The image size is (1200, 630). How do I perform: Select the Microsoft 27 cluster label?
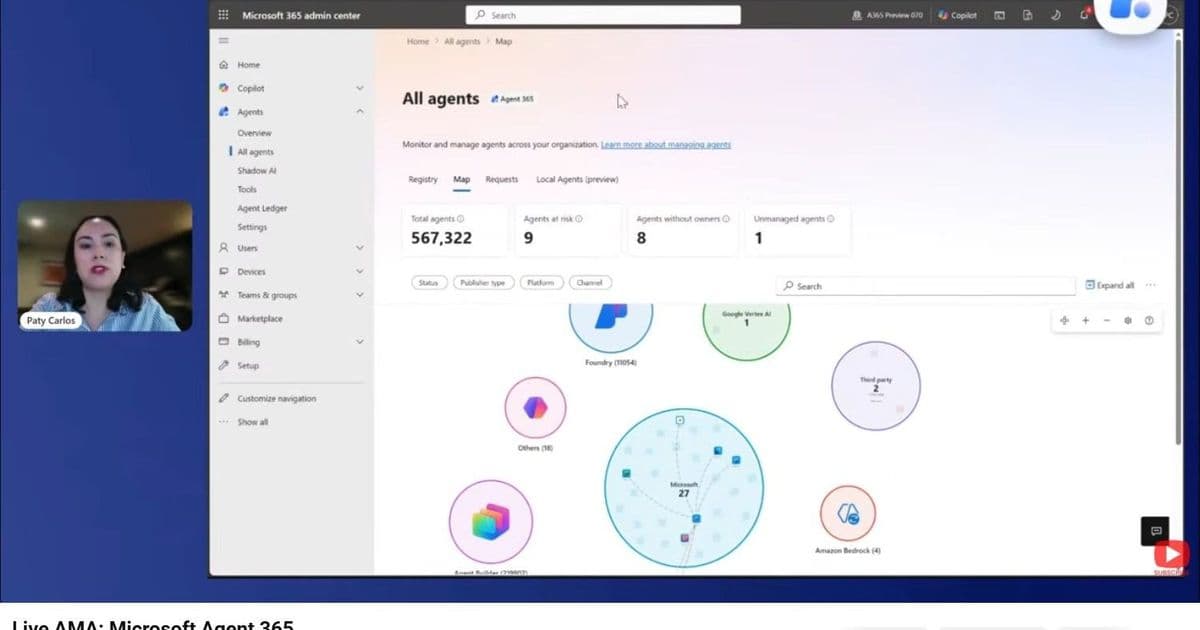(684, 489)
